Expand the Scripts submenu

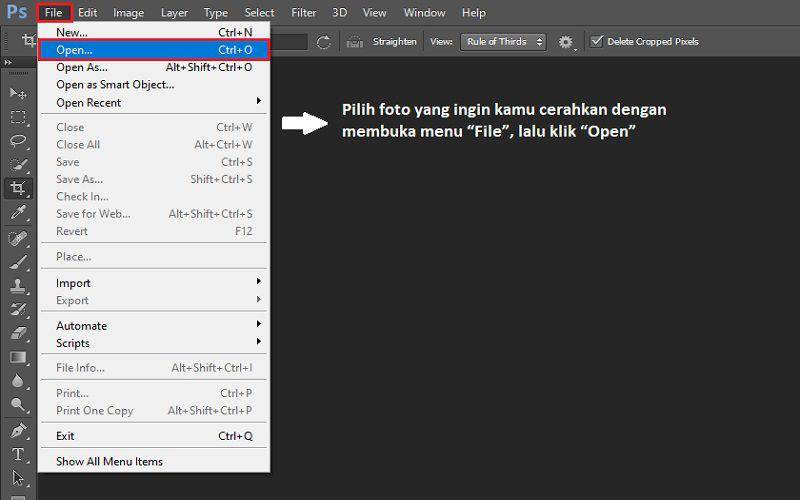click(x=153, y=343)
